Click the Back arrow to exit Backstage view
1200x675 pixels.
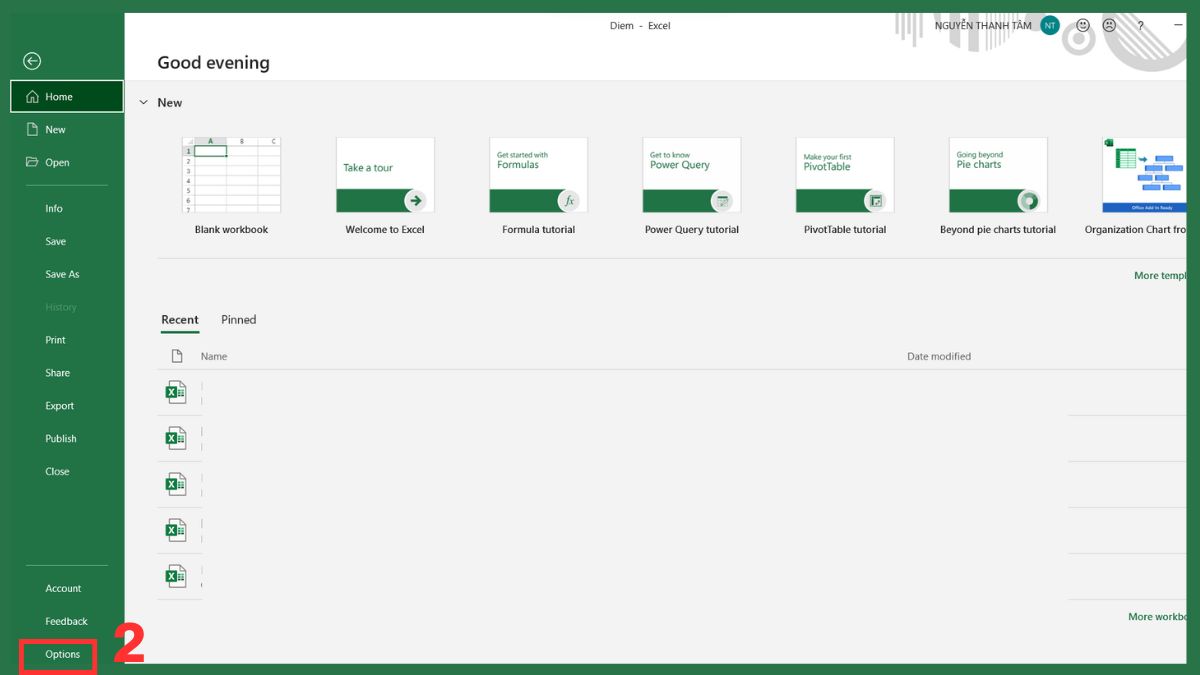[32, 61]
